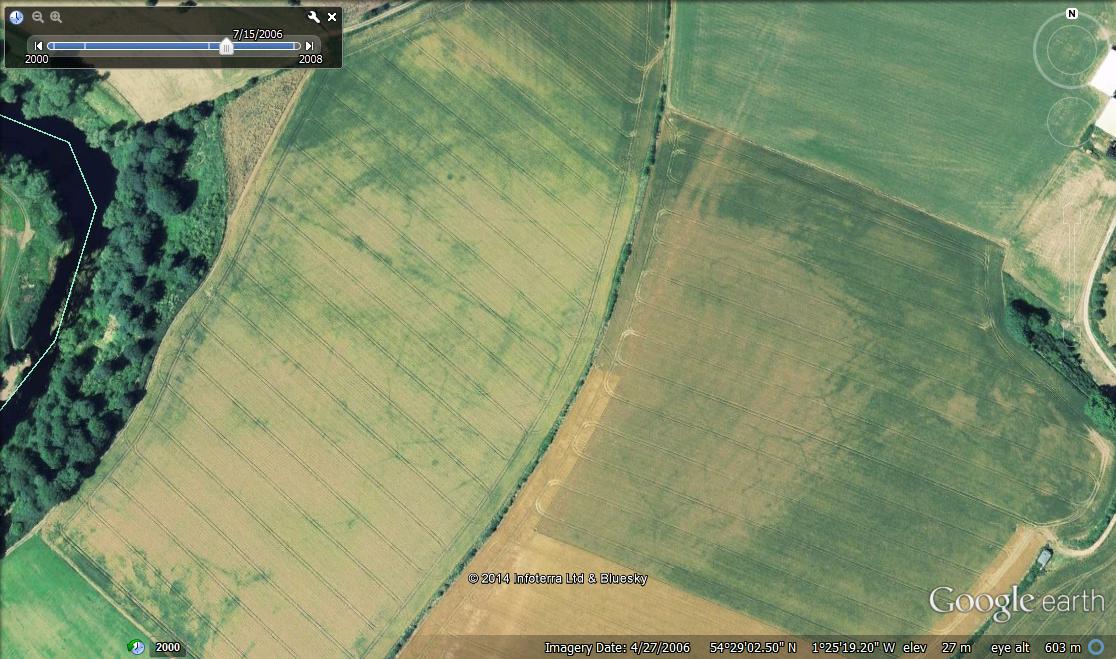This screenshot has height=659, width=1116.
Task: Step forward to the next imagery date
Action: pyautogui.click(x=309, y=46)
